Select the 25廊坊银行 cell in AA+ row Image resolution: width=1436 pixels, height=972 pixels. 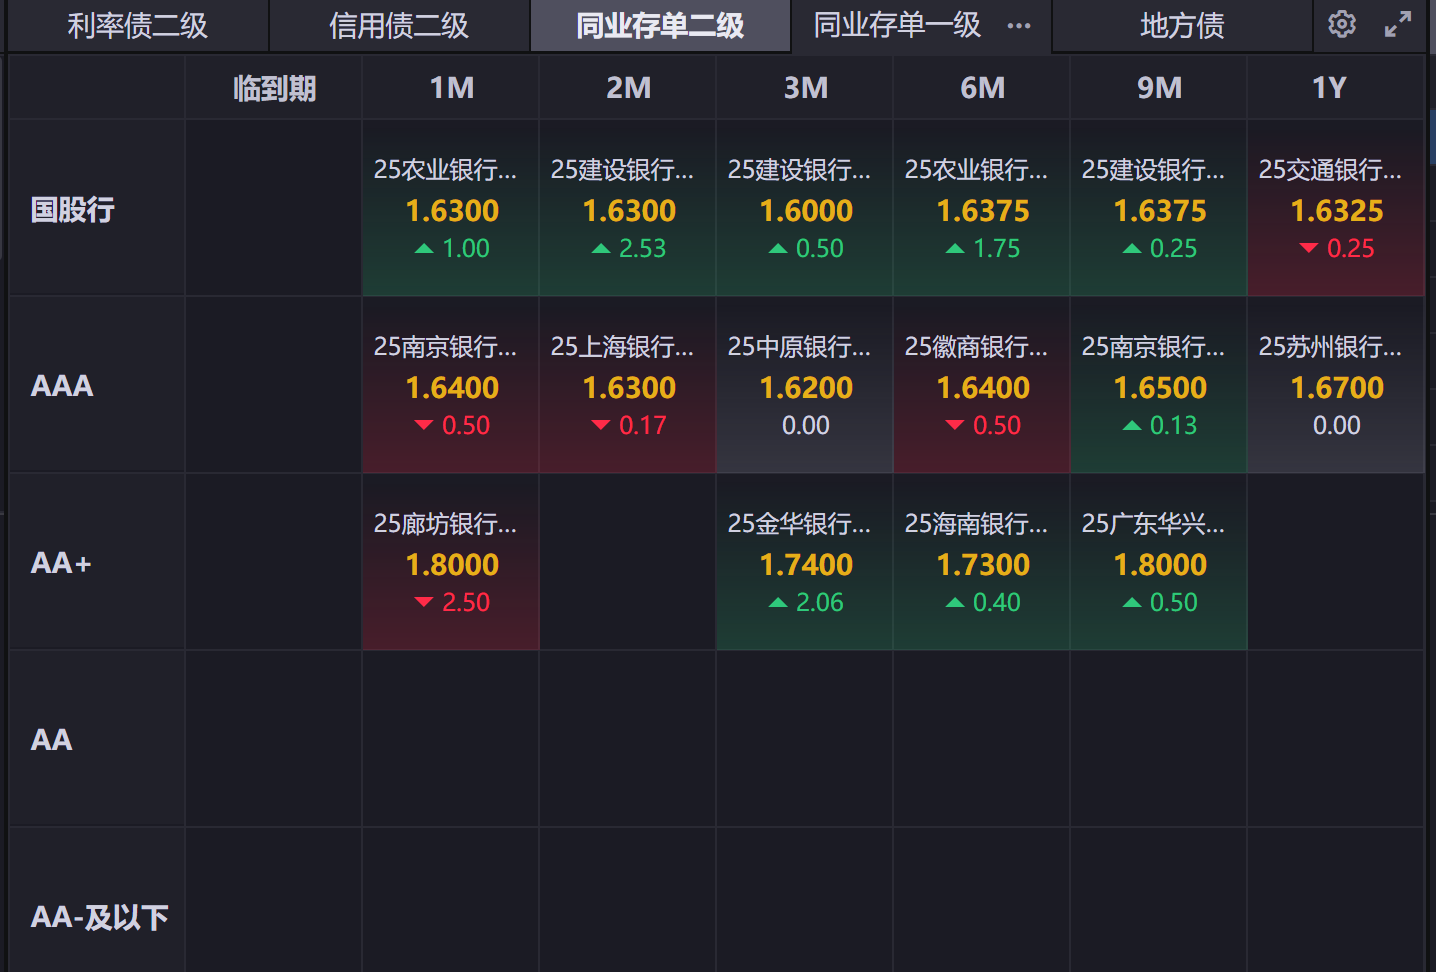tap(451, 563)
